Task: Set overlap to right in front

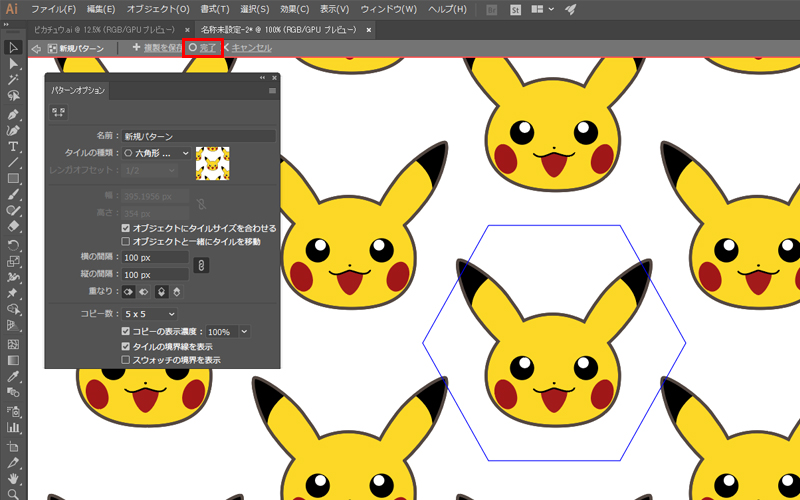Action: 144,292
